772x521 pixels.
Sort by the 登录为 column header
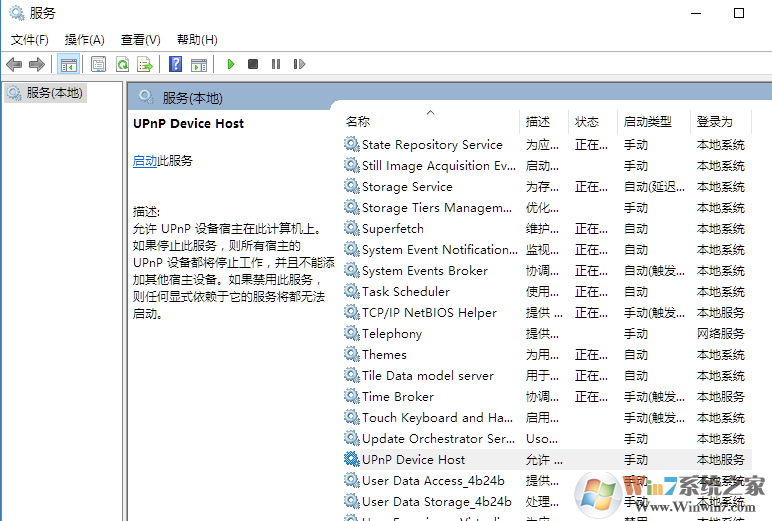[714, 122]
